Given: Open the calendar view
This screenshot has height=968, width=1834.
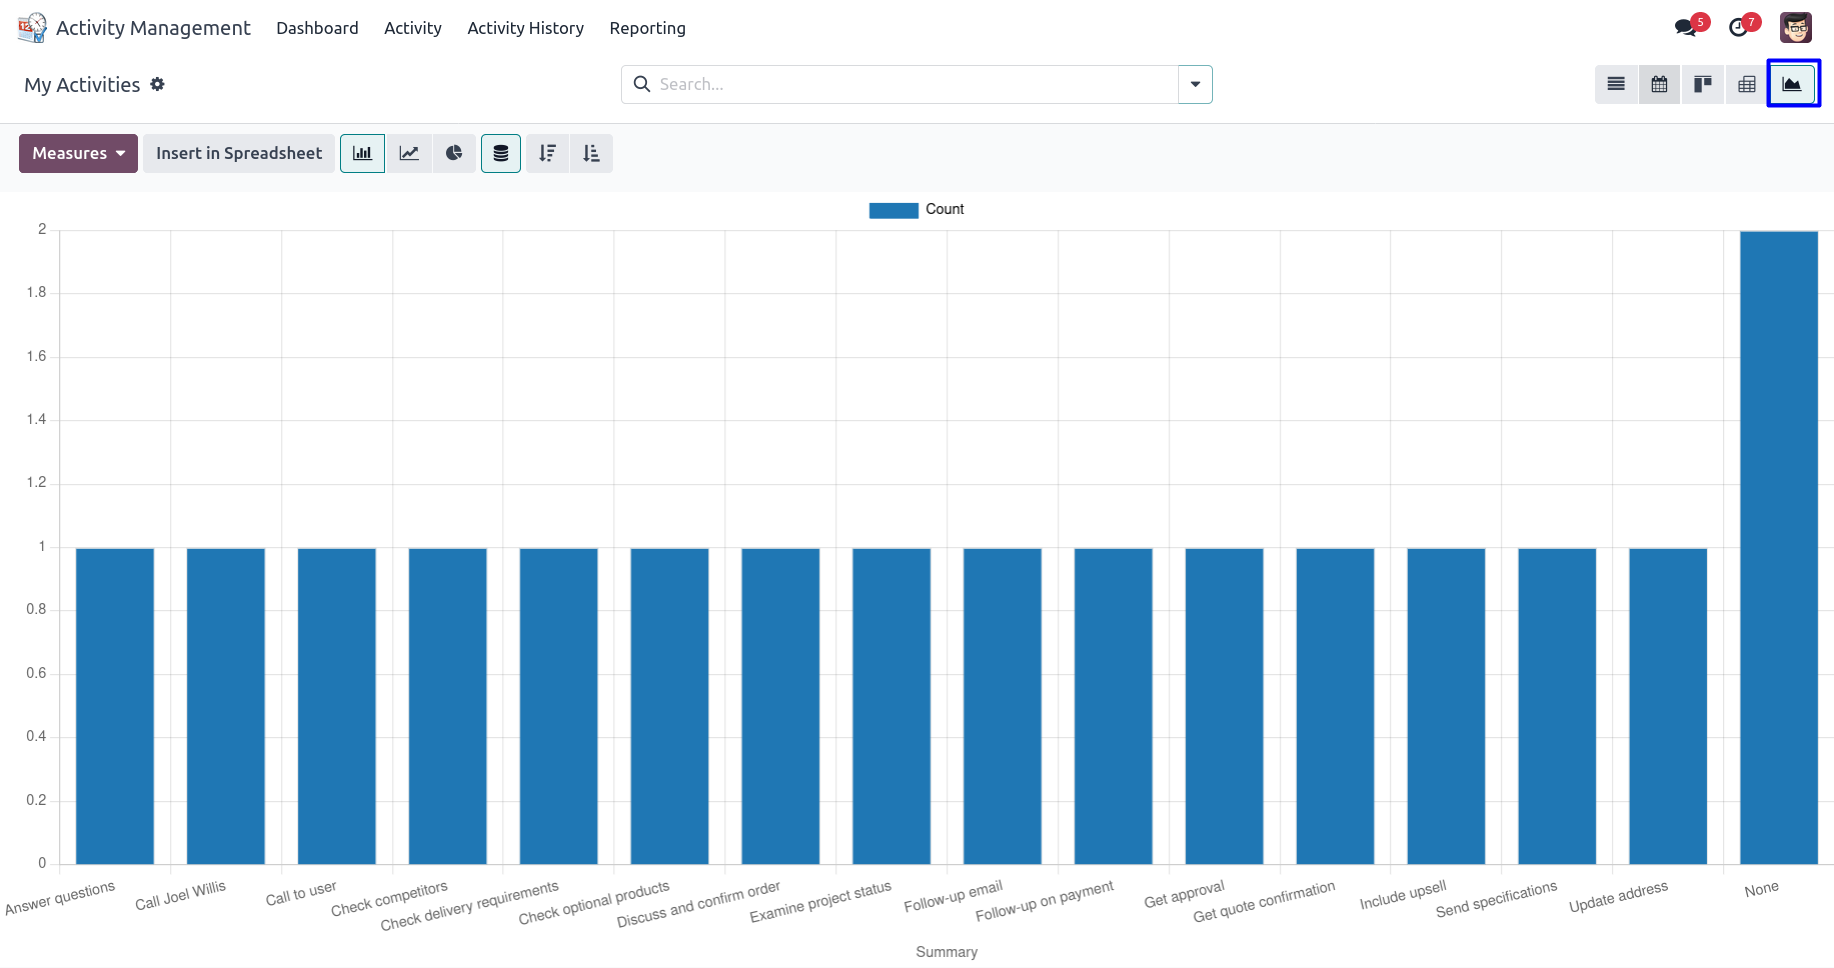Looking at the screenshot, I should point(1659,84).
